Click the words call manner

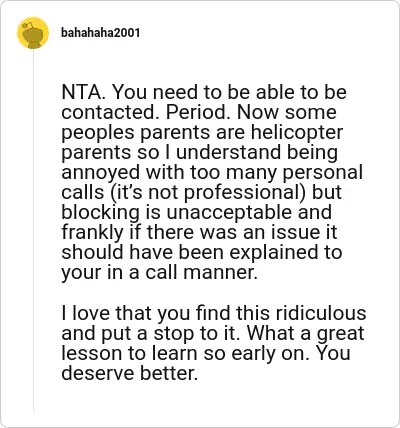[x=201, y=272]
